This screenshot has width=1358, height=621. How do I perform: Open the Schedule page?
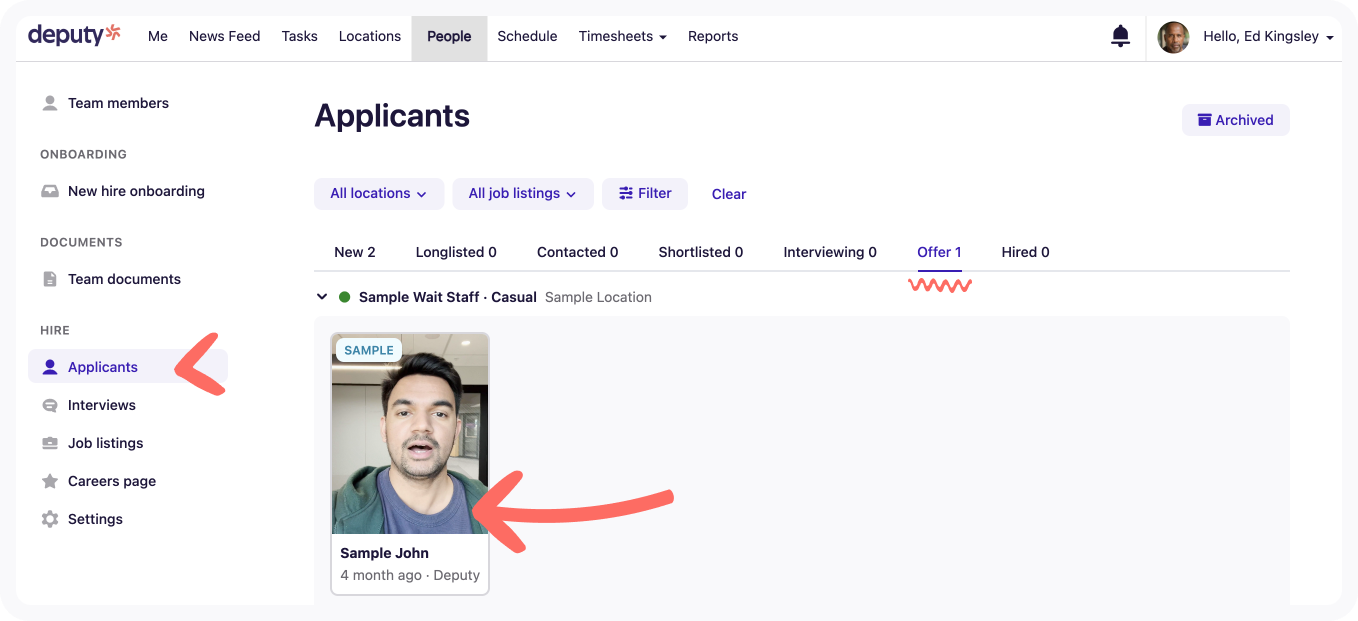527,36
